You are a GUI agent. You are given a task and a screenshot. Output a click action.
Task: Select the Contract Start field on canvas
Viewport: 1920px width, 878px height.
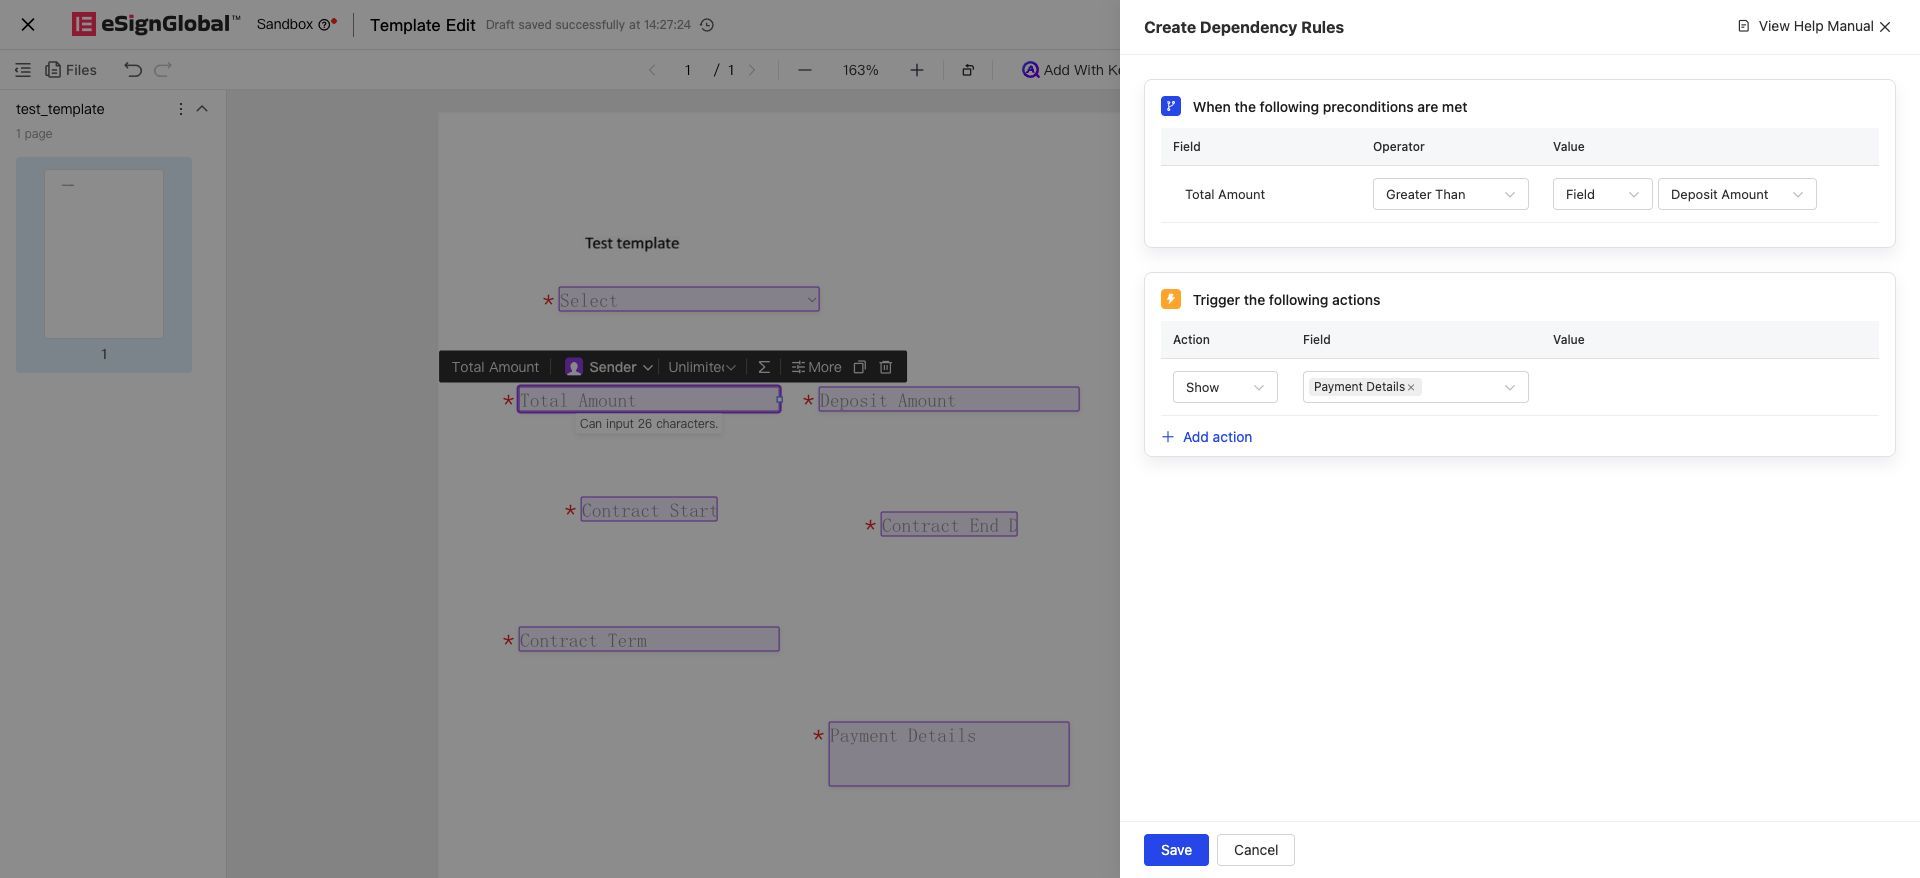649,510
